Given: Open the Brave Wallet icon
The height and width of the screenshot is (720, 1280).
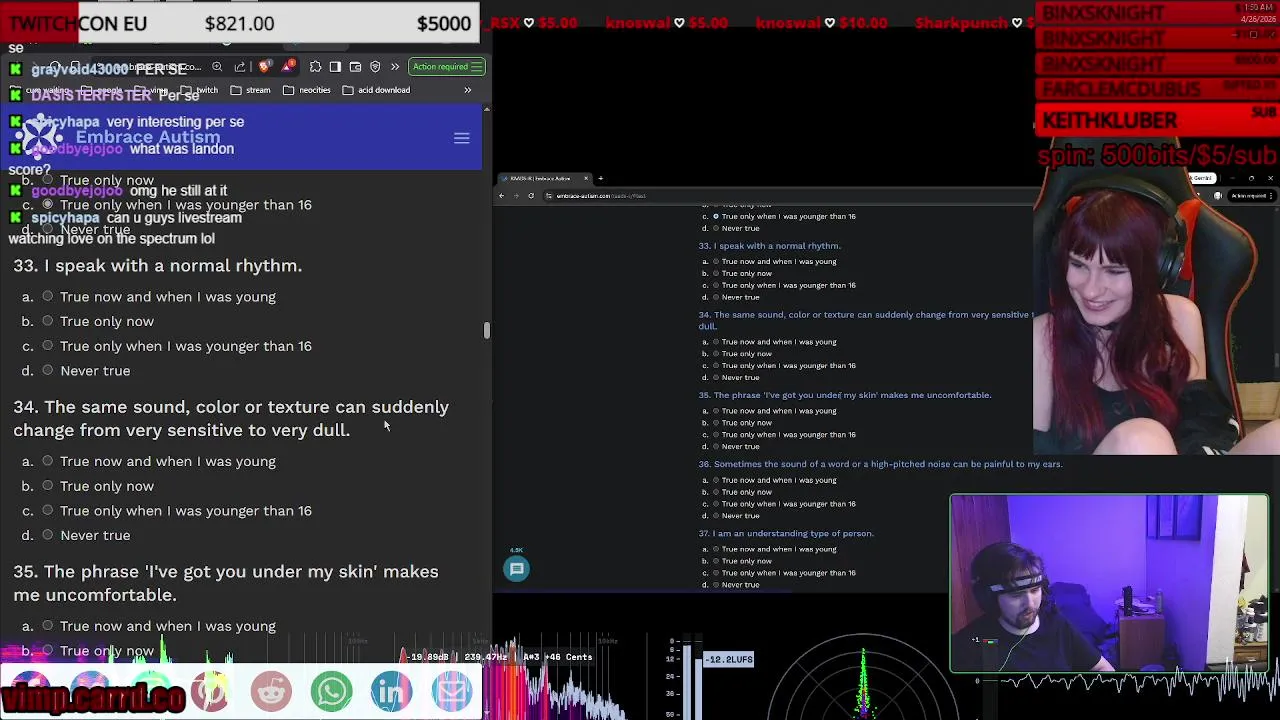Looking at the screenshot, I should 355,67.
